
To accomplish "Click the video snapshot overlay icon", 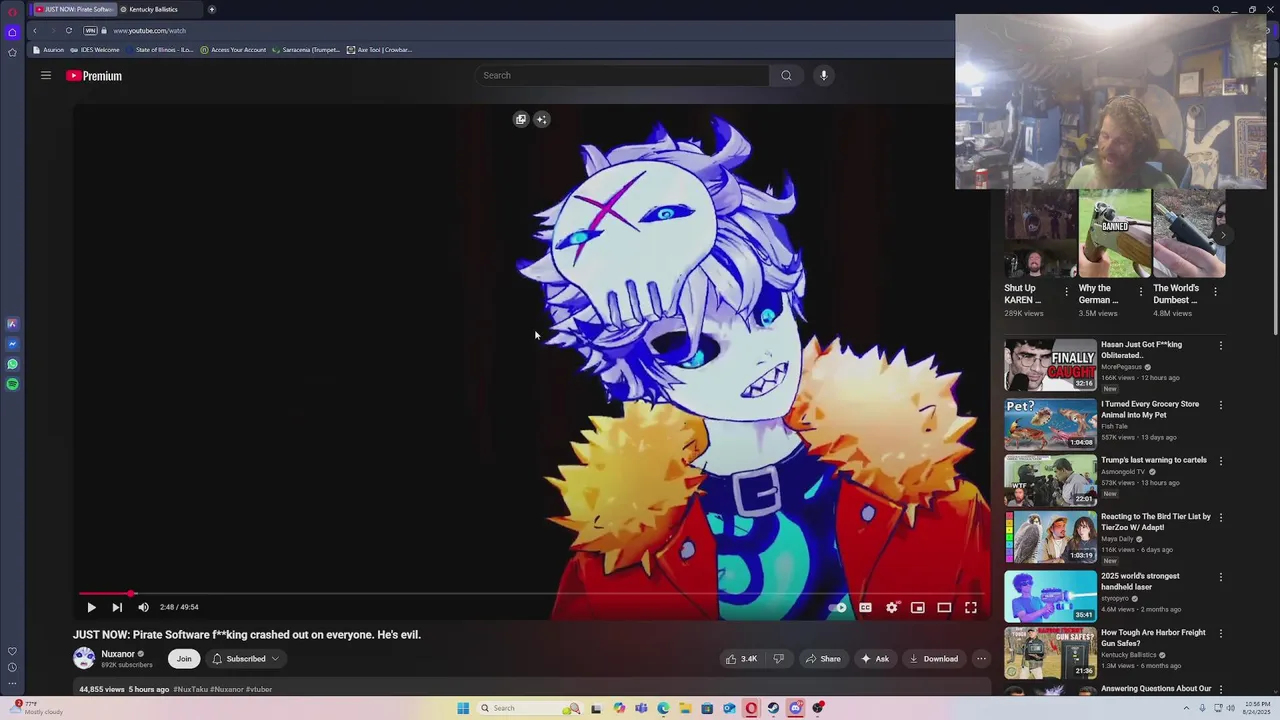I will (x=521, y=119).
